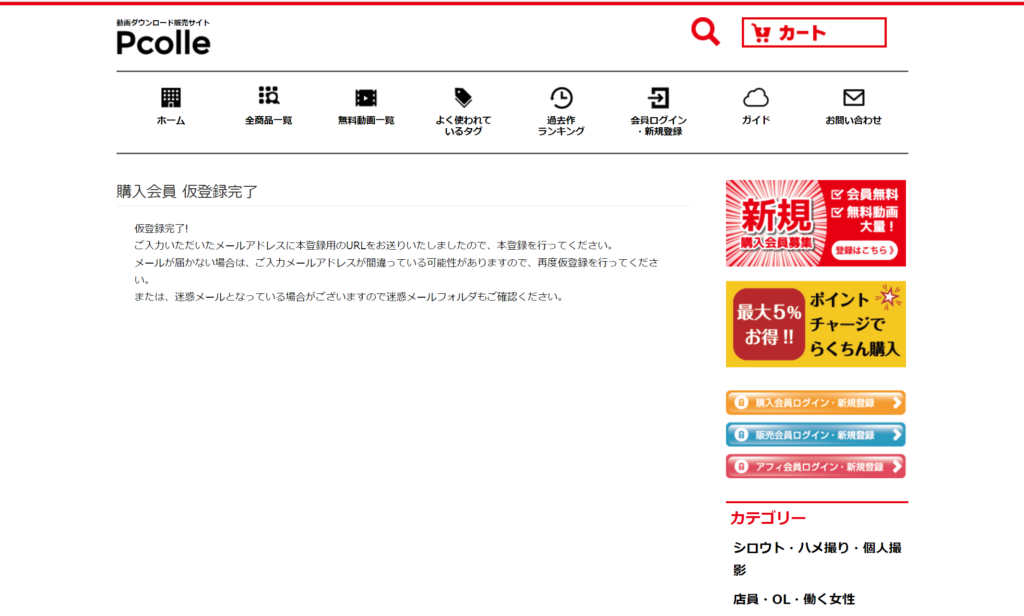This screenshot has height=616, width=1024.
Task: Click the red search magnifier icon
Action: (705, 32)
